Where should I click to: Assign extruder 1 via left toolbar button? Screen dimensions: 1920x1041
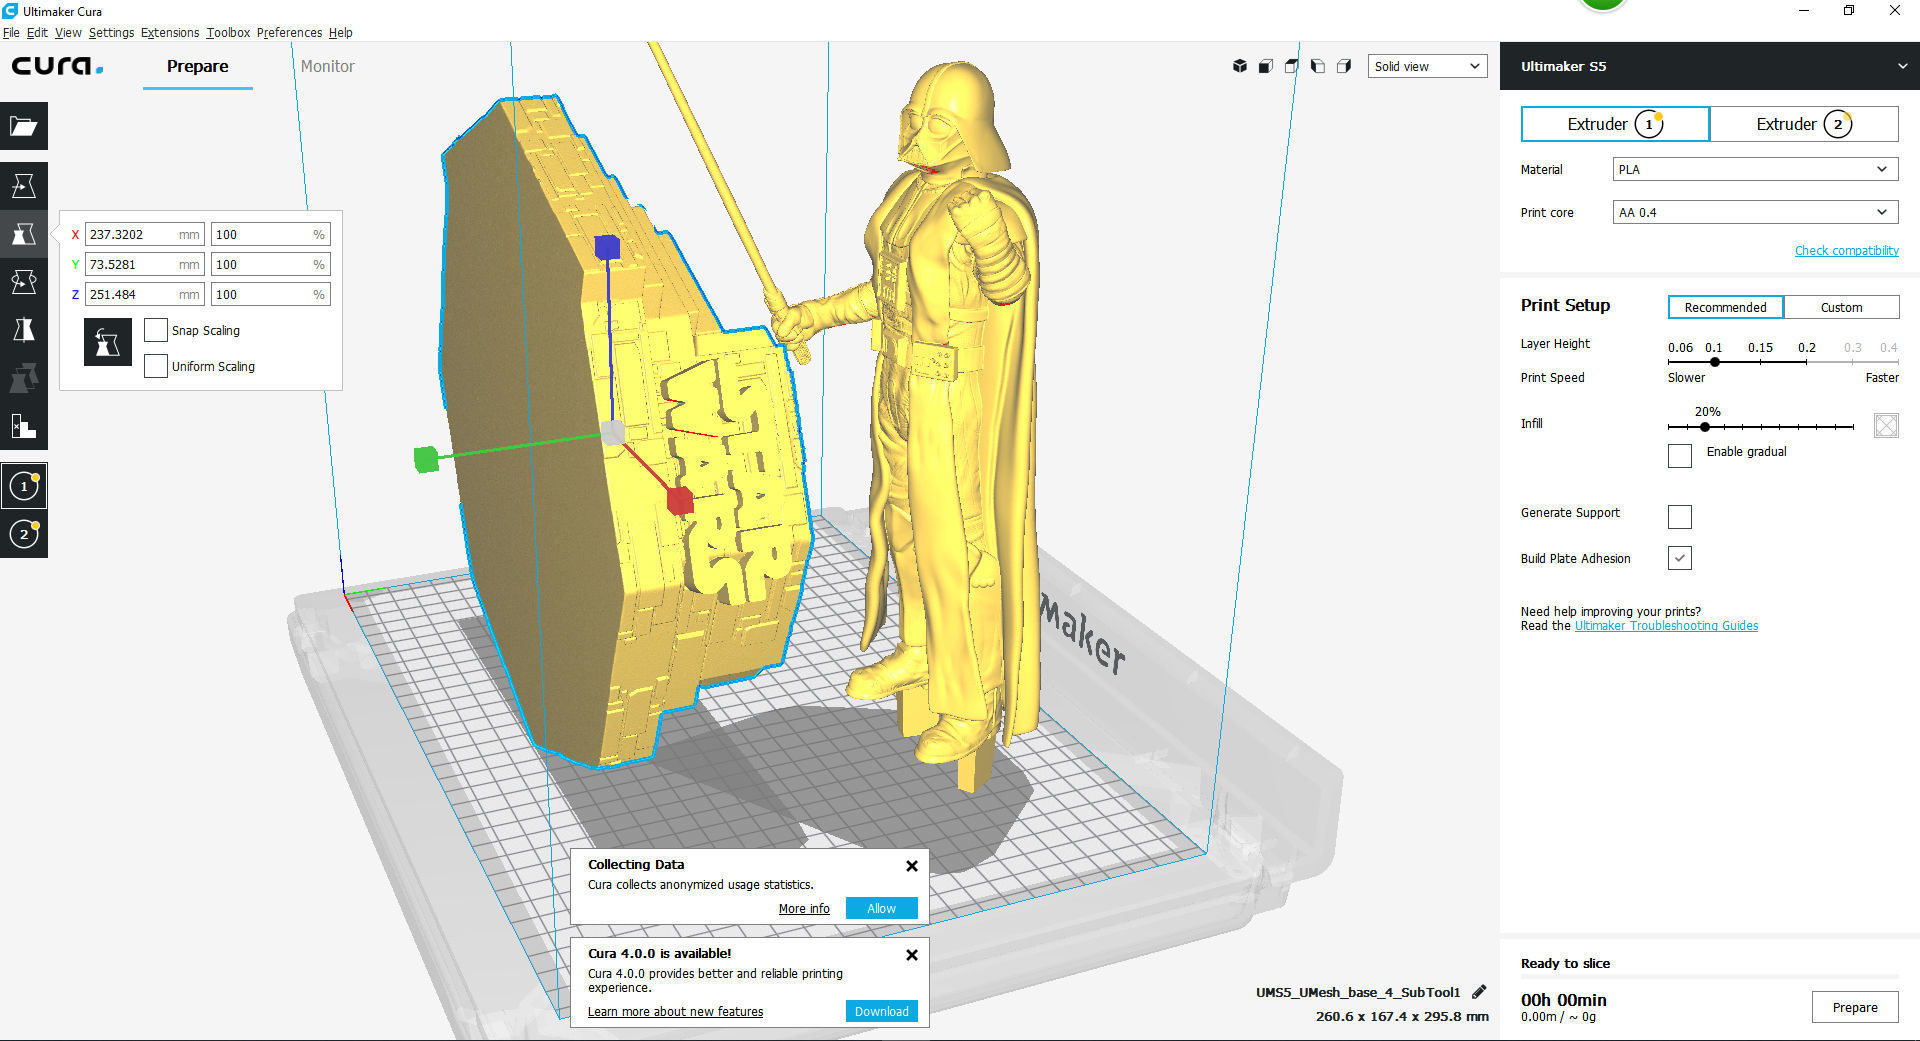24,486
